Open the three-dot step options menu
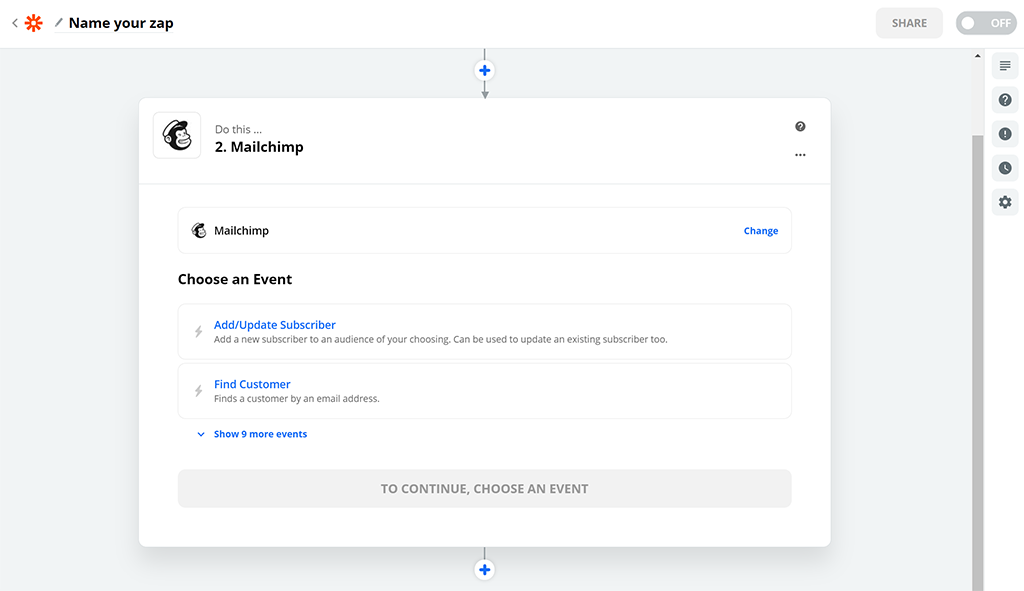Image resolution: width=1024 pixels, height=591 pixels. click(800, 155)
